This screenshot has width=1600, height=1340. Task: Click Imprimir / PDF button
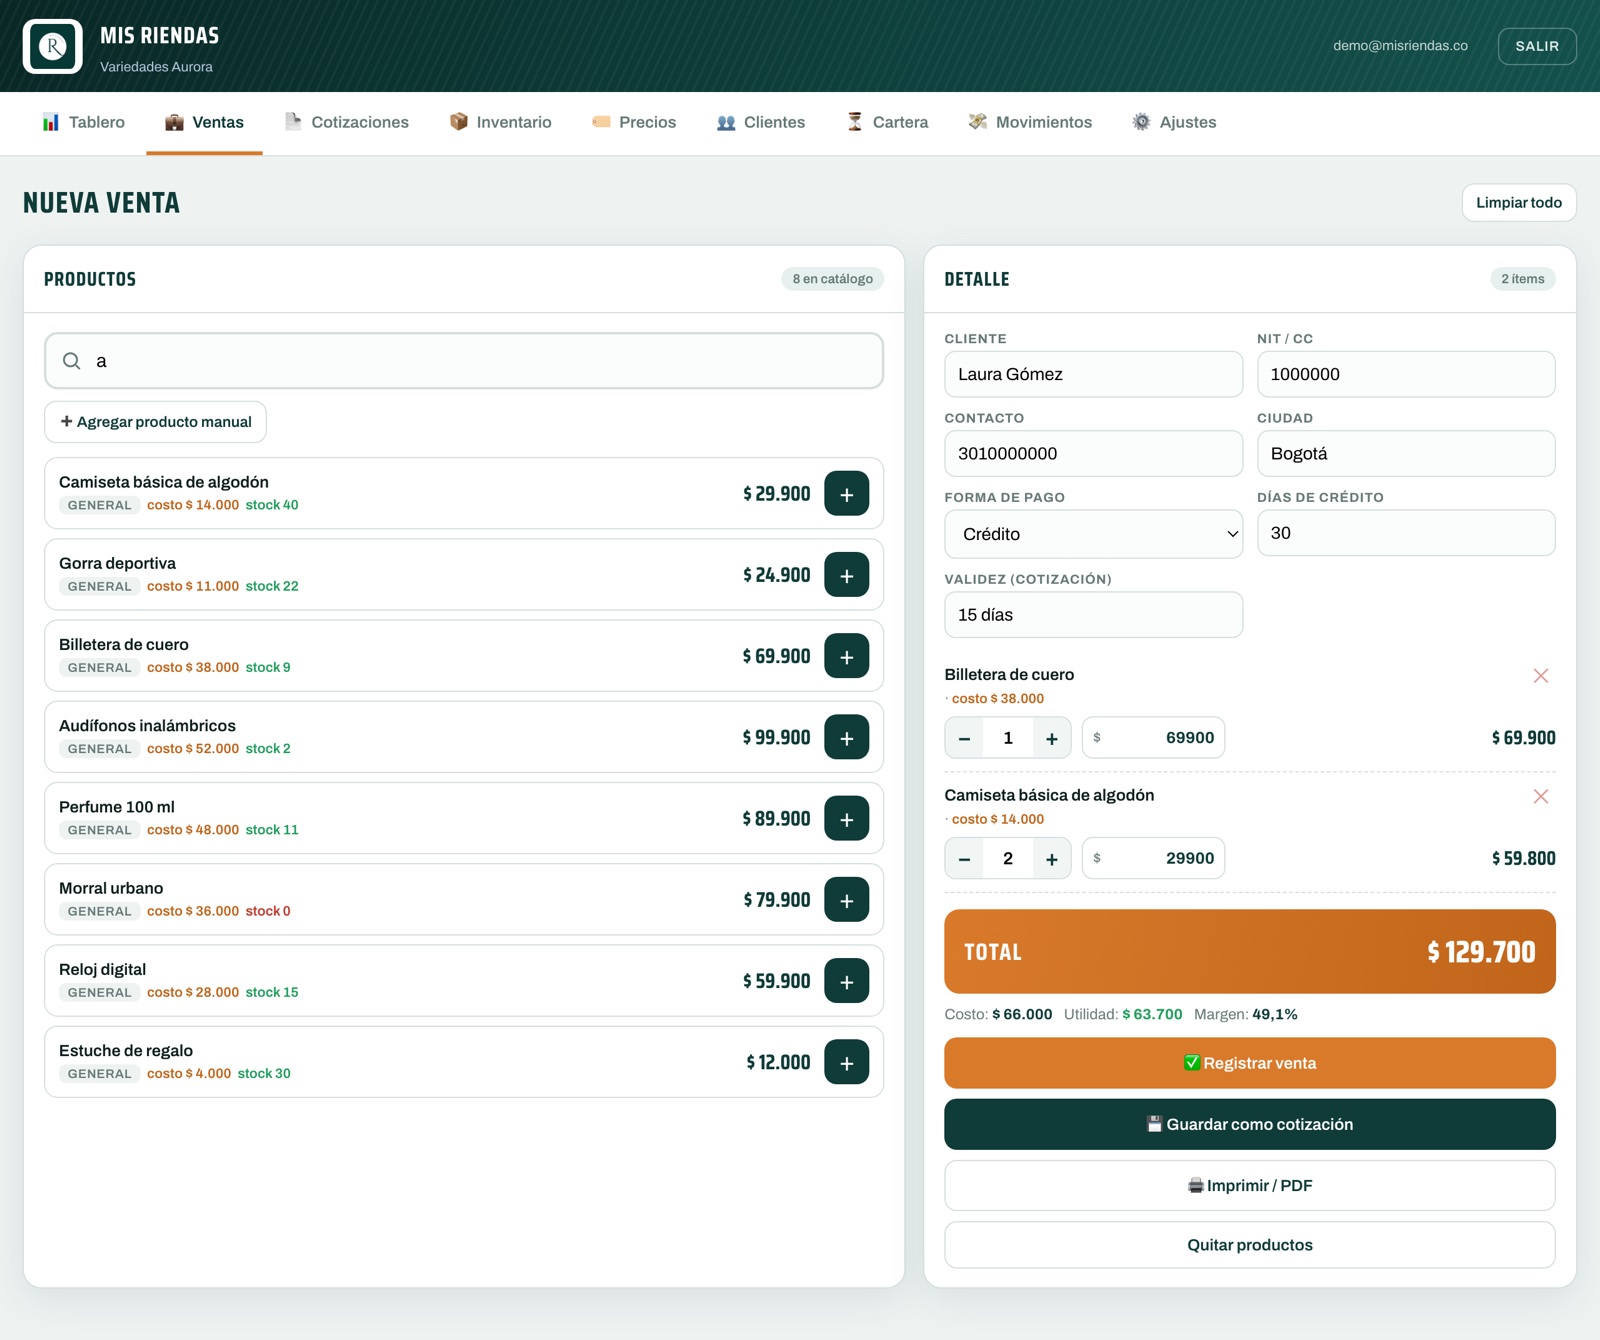[1250, 1185]
